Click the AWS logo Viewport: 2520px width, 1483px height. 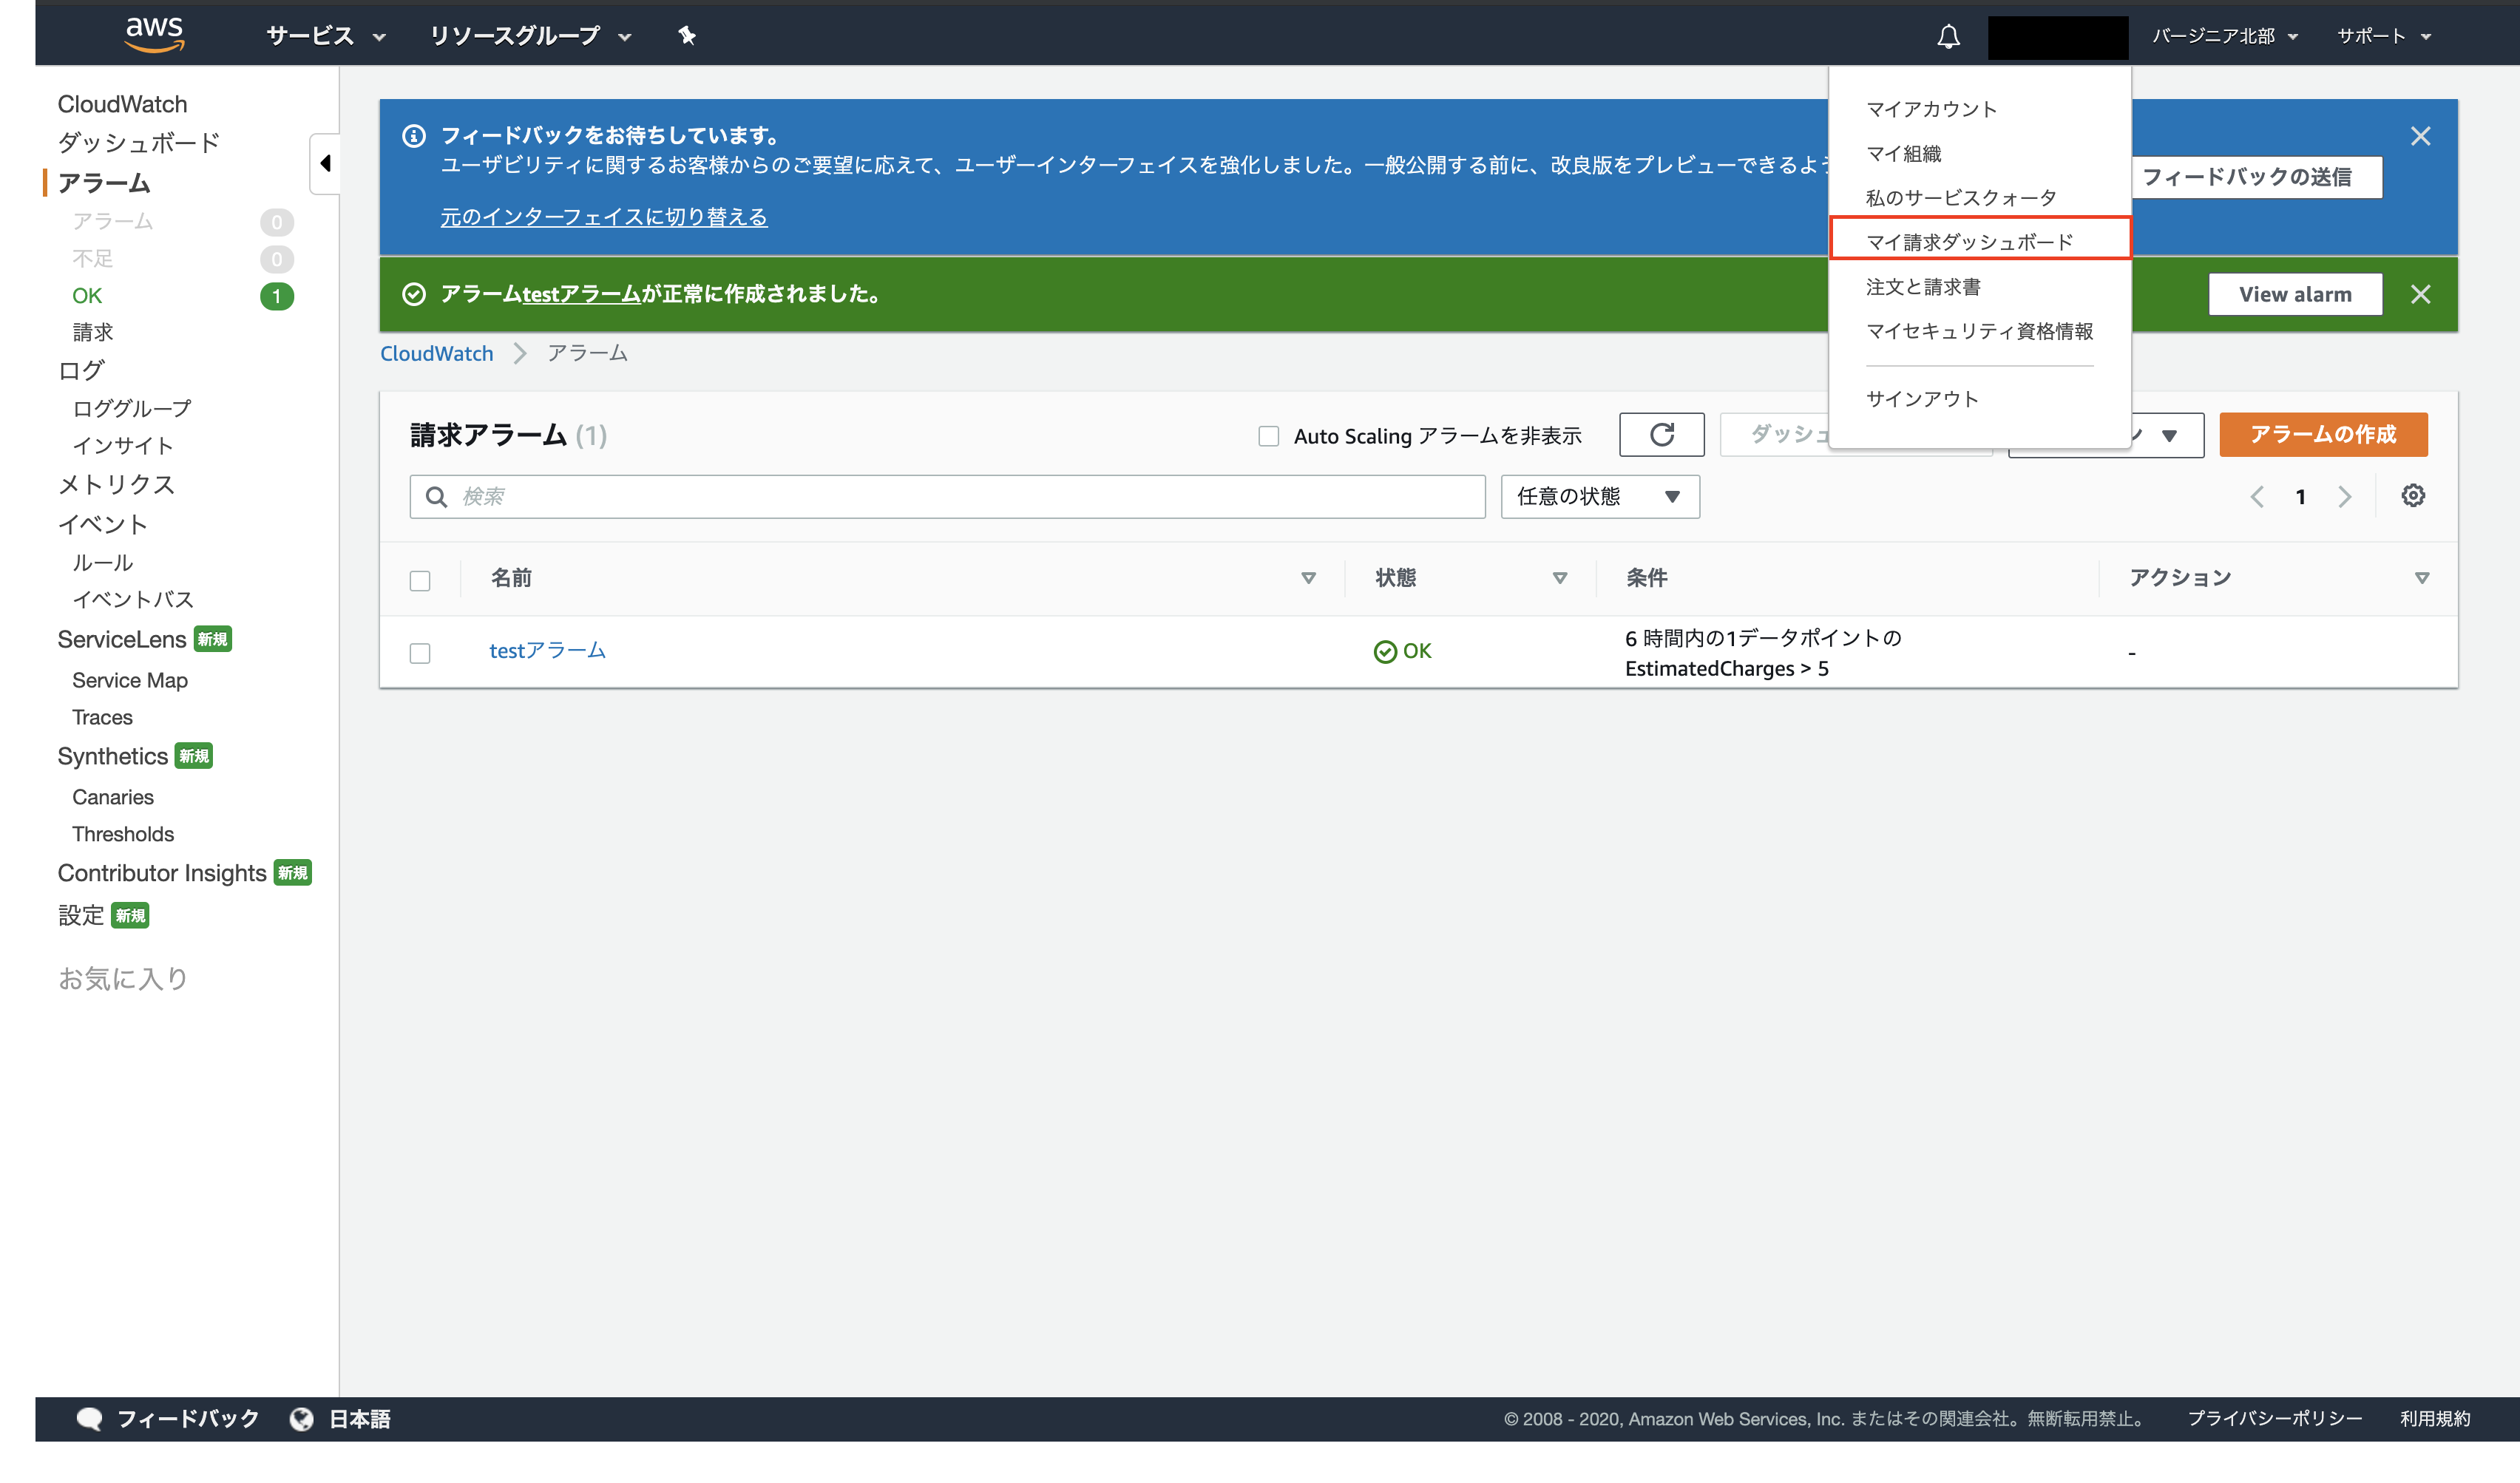point(153,34)
